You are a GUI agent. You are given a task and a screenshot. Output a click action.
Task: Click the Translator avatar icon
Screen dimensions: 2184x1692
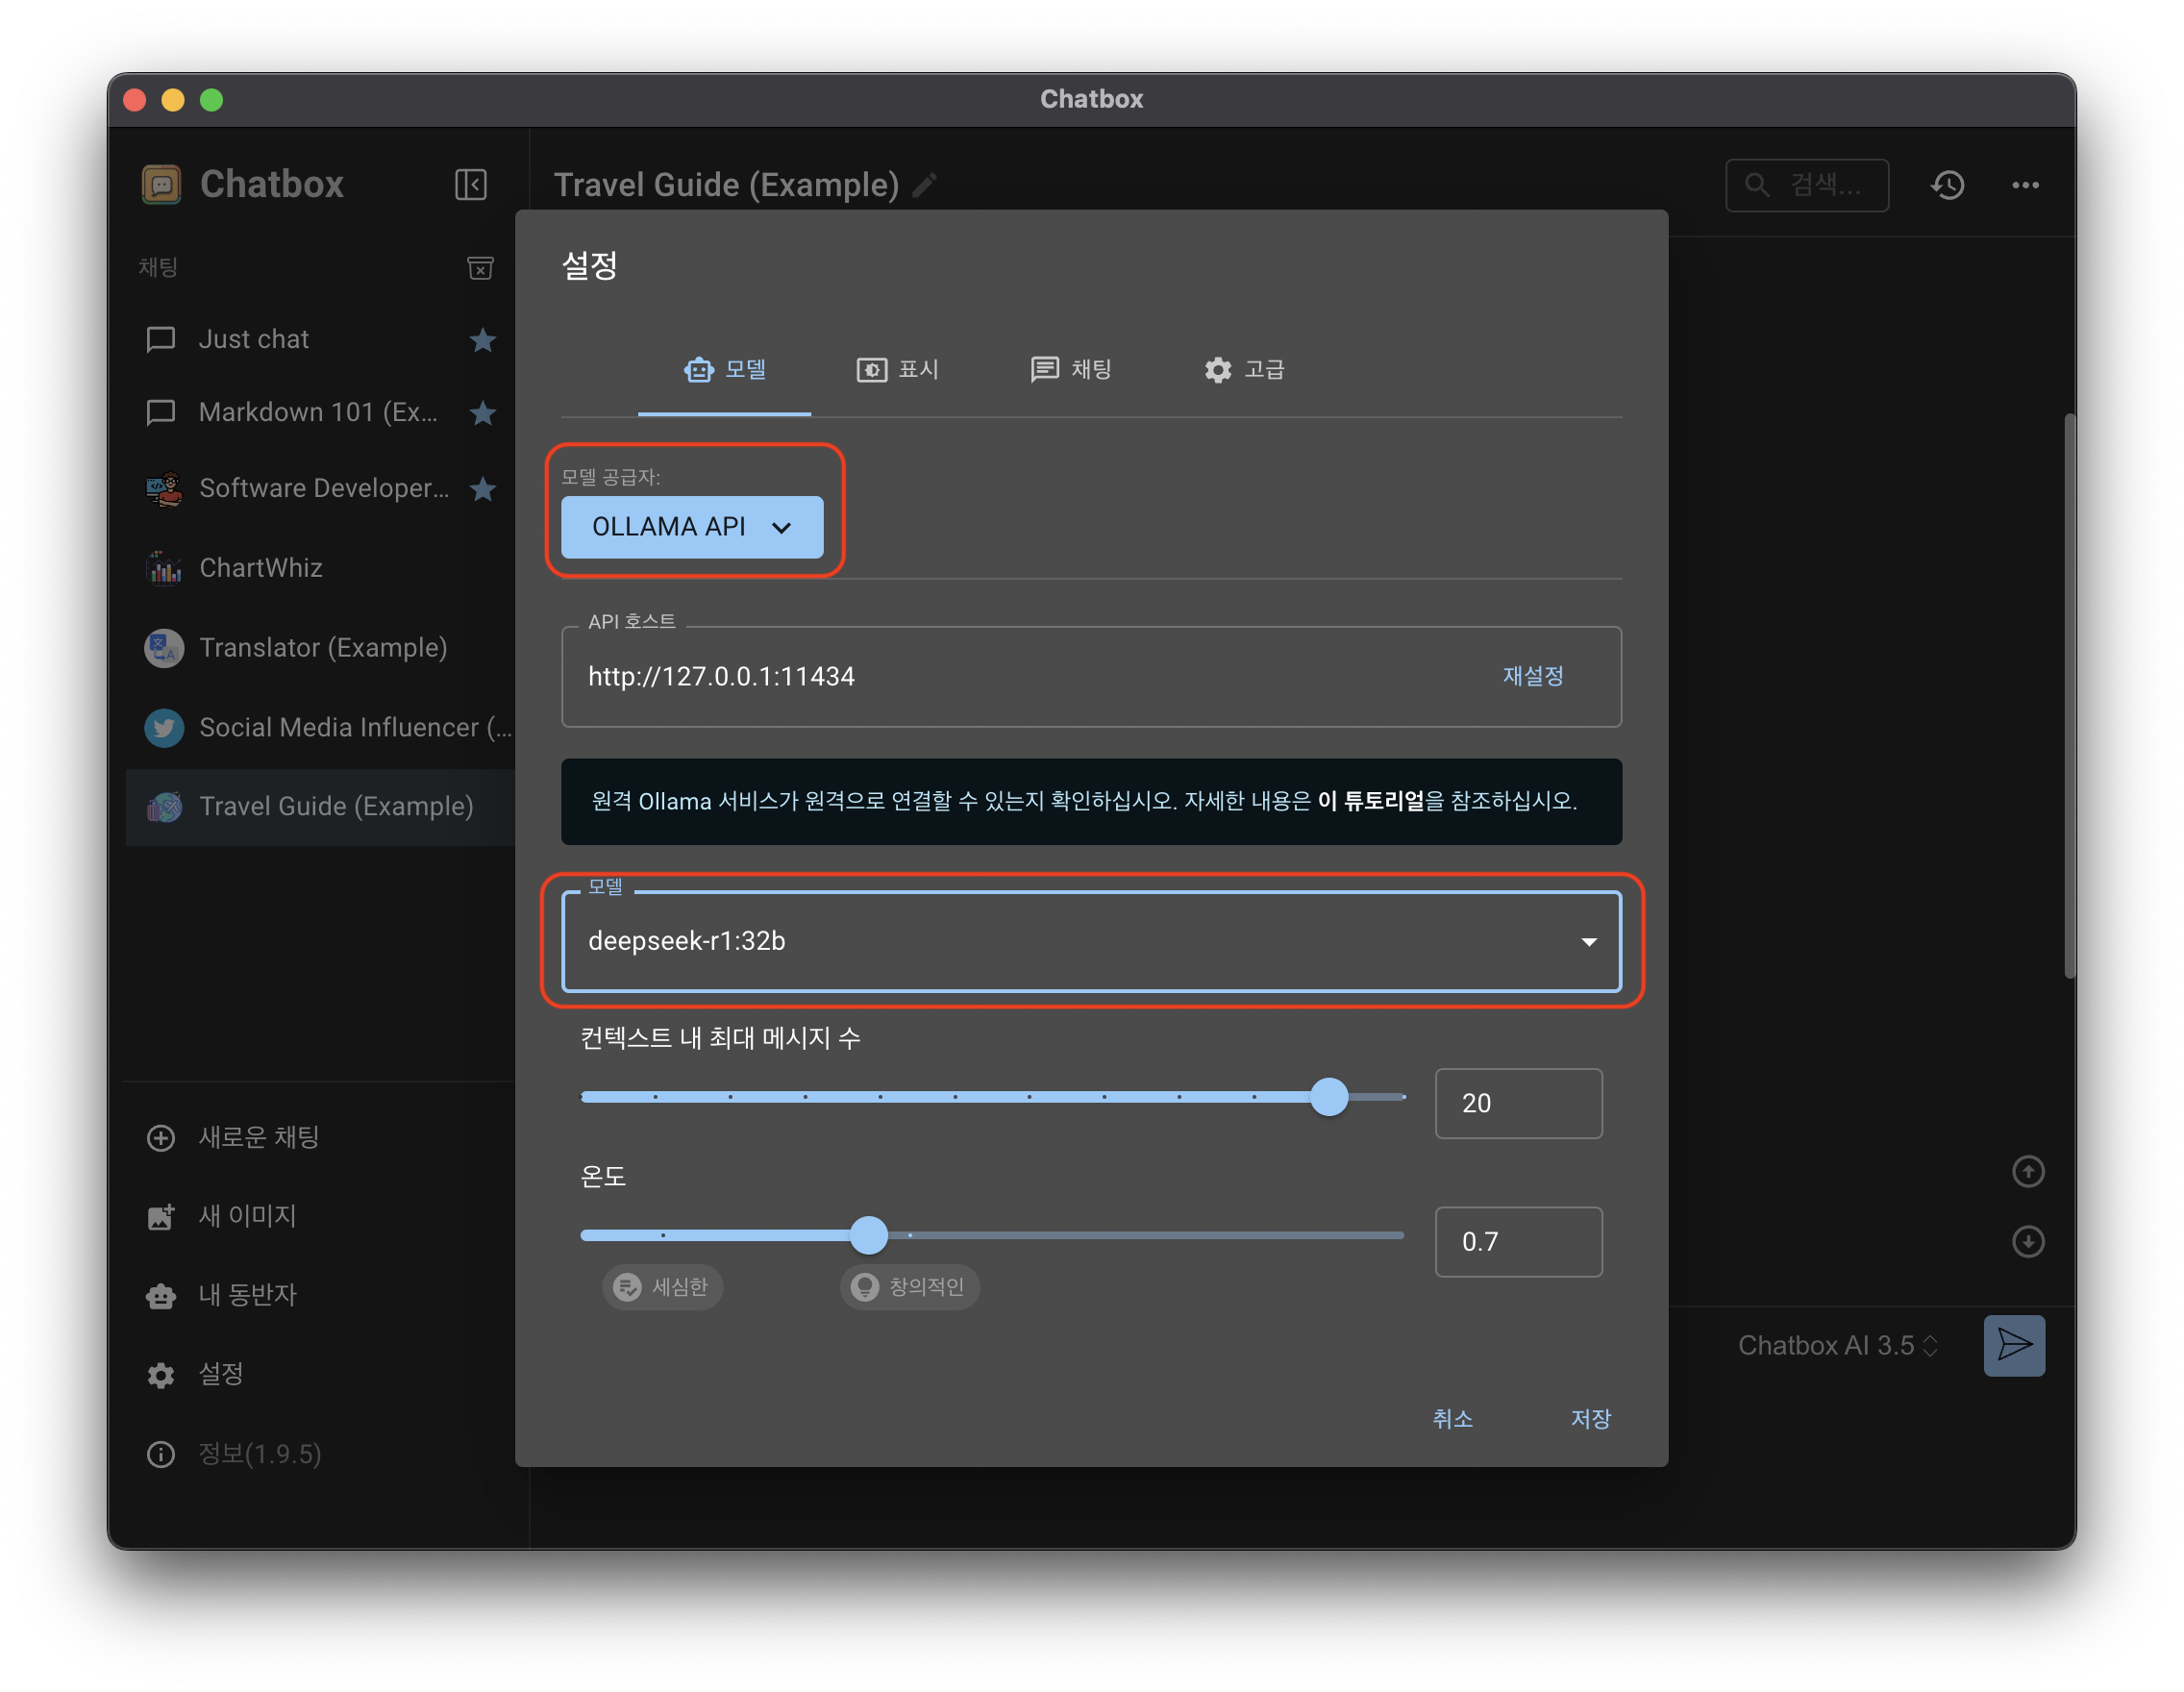(164, 648)
